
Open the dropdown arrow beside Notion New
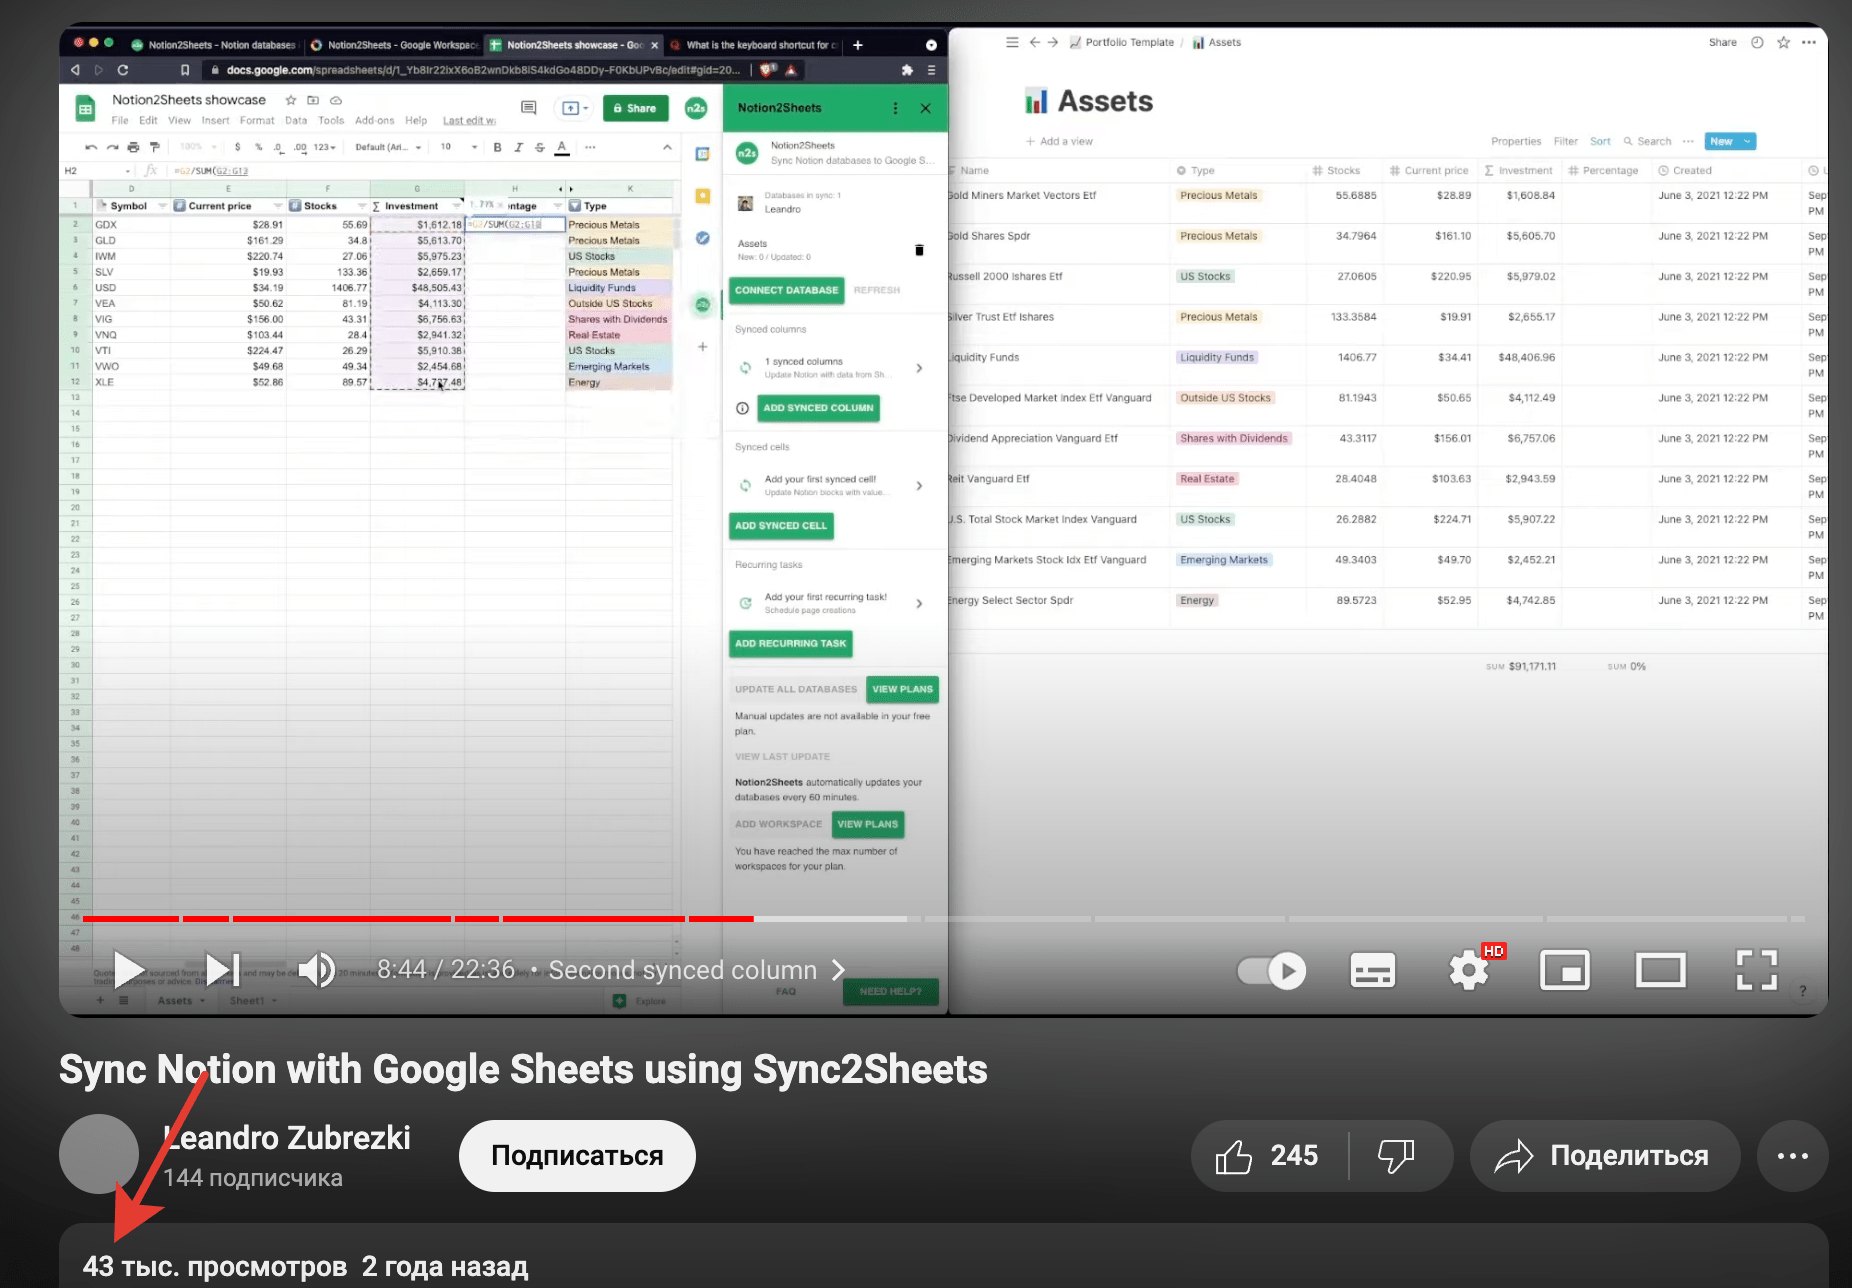click(1748, 142)
